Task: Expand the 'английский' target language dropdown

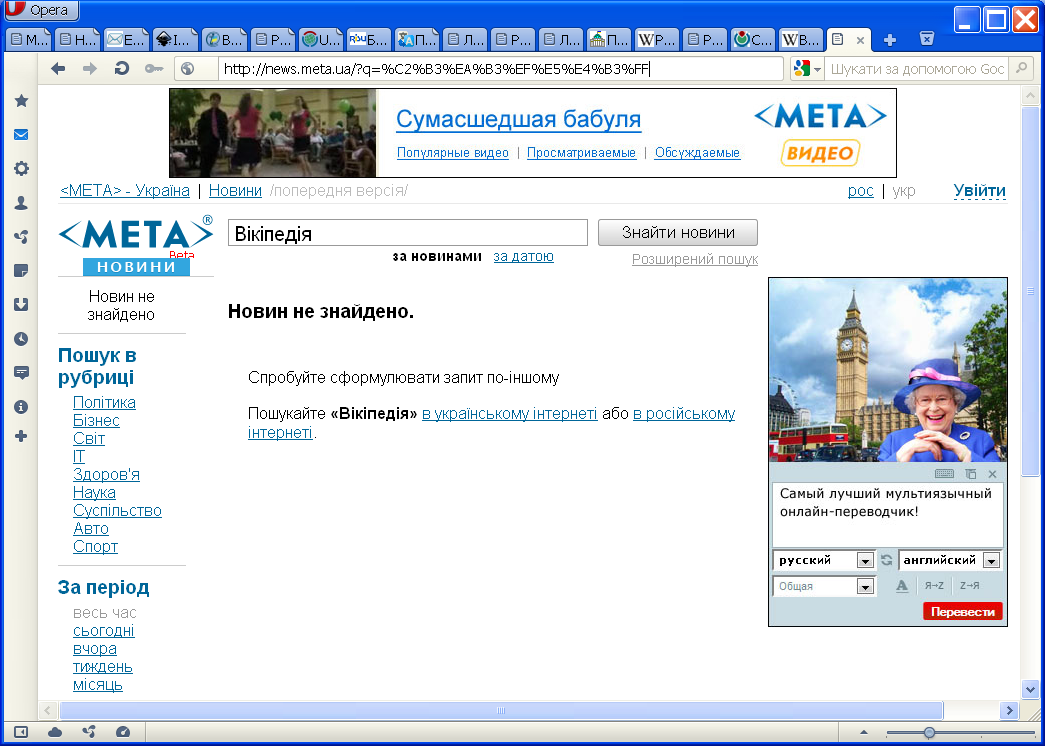Action: (x=991, y=561)
